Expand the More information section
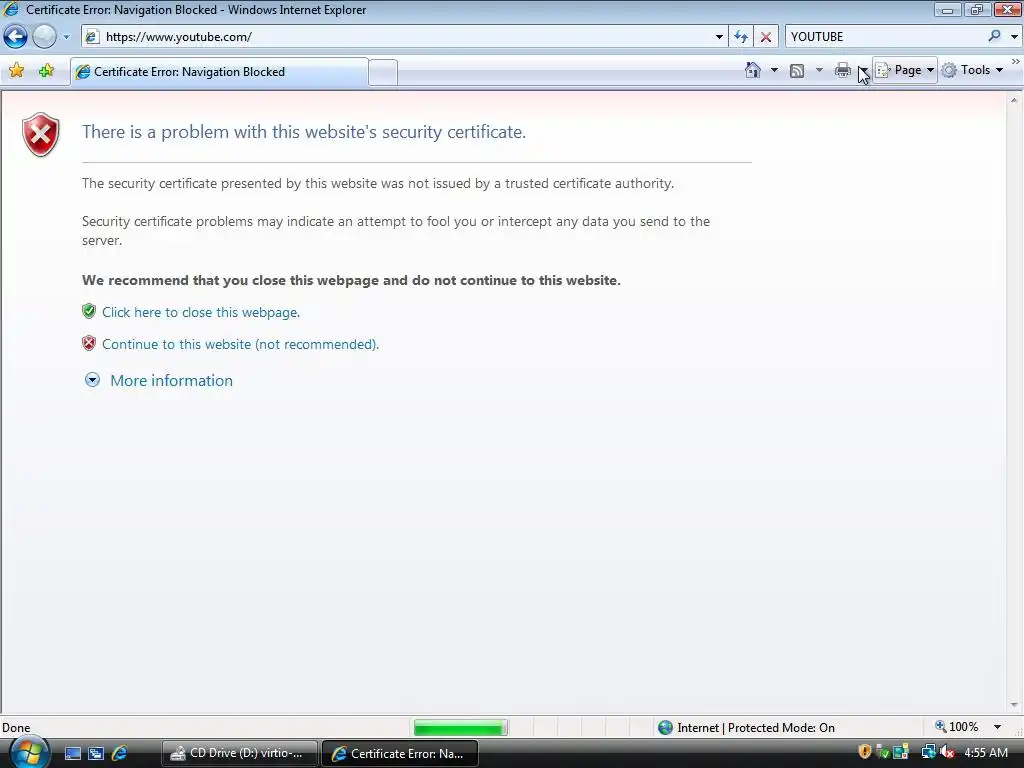This screenshot has width=1024, height=768. click(159, 381)
